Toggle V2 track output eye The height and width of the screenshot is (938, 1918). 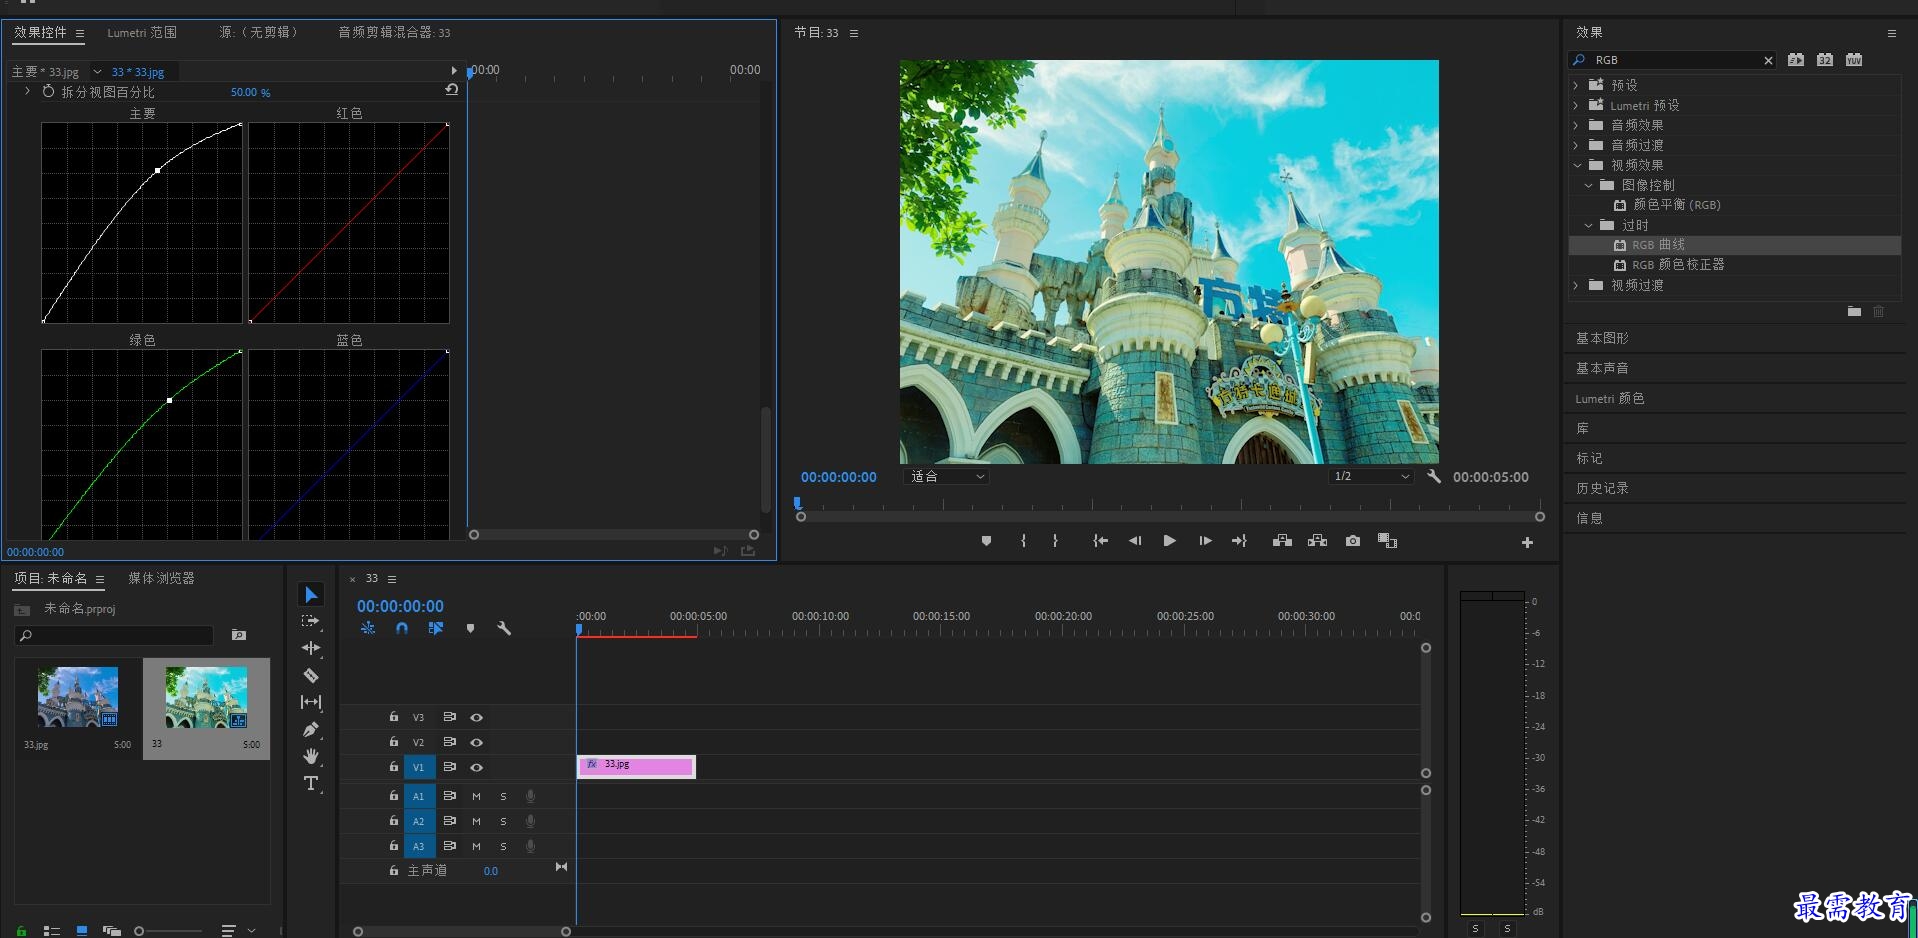tap(477, 743)
